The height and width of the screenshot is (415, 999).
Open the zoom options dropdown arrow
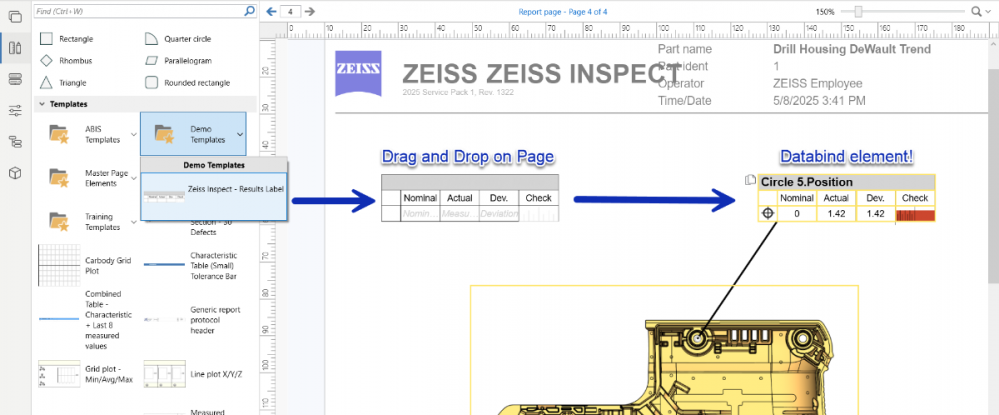(988, 11)
